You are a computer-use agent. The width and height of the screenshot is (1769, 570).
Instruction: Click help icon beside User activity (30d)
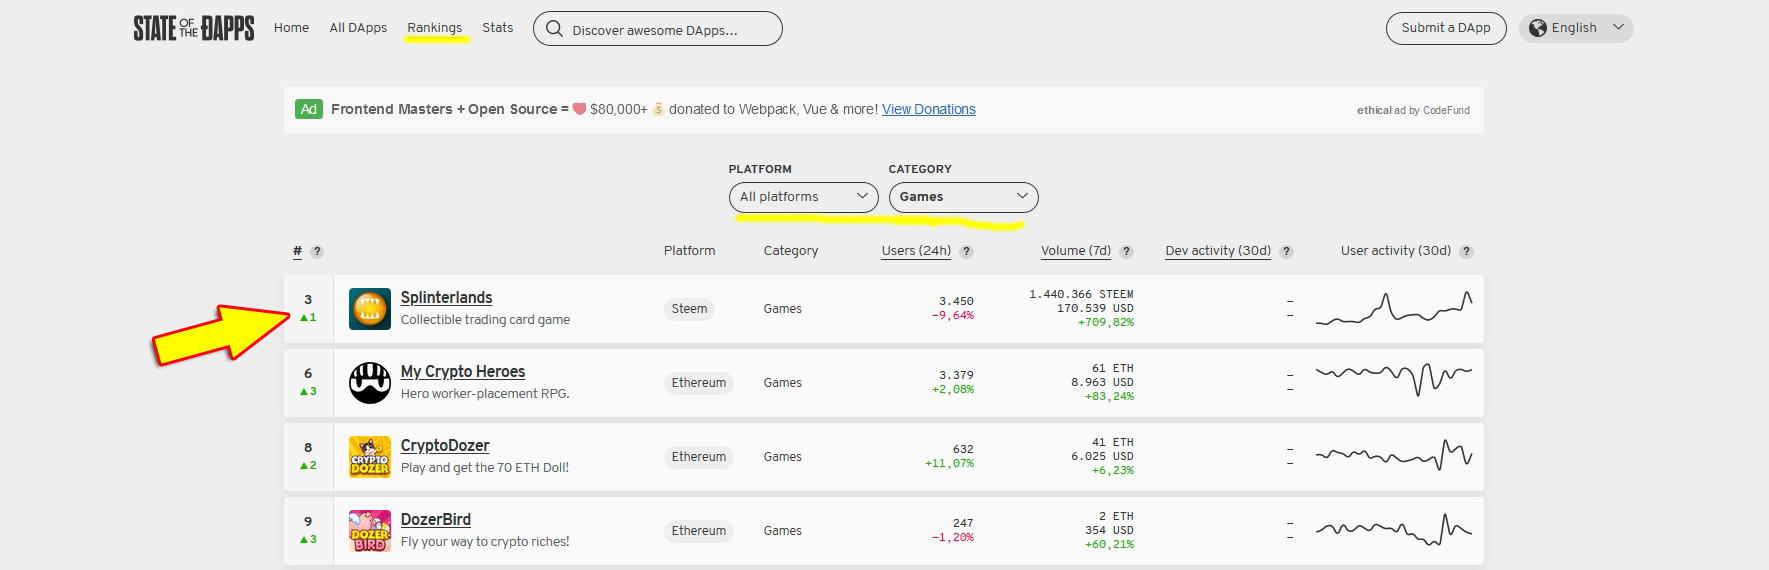(x=1466, y=252)
